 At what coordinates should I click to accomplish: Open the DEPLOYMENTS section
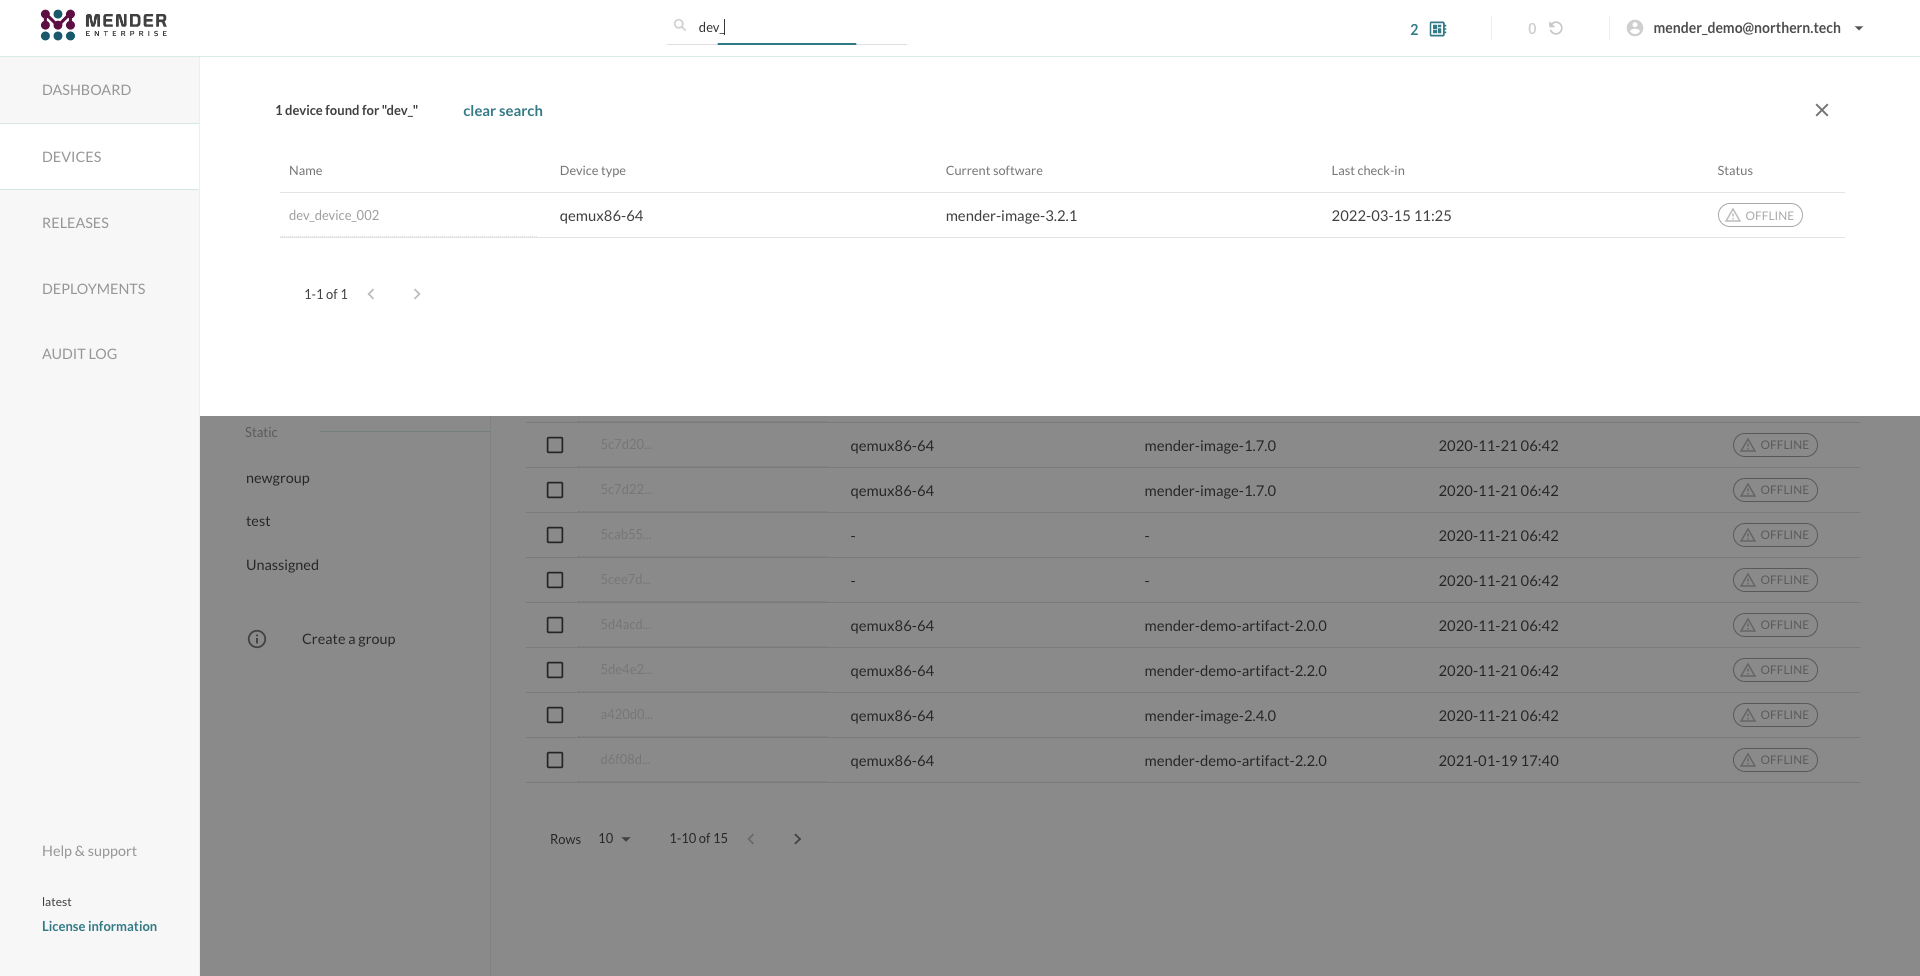(93, 288)
